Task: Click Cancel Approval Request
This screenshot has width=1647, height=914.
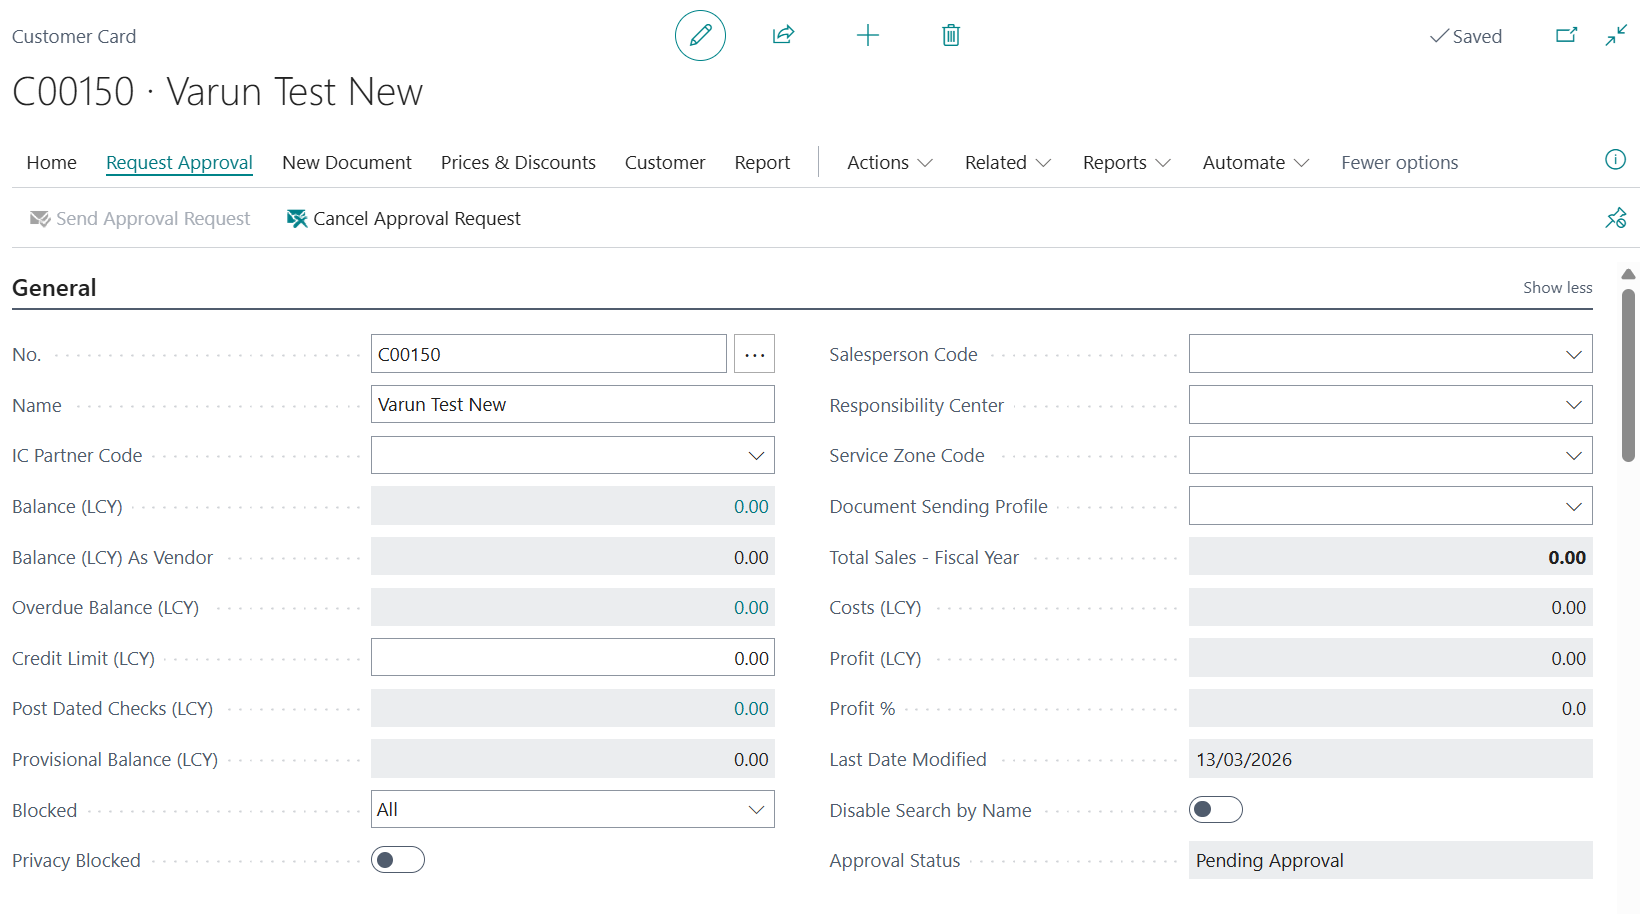Action: [x=404, y=219]
